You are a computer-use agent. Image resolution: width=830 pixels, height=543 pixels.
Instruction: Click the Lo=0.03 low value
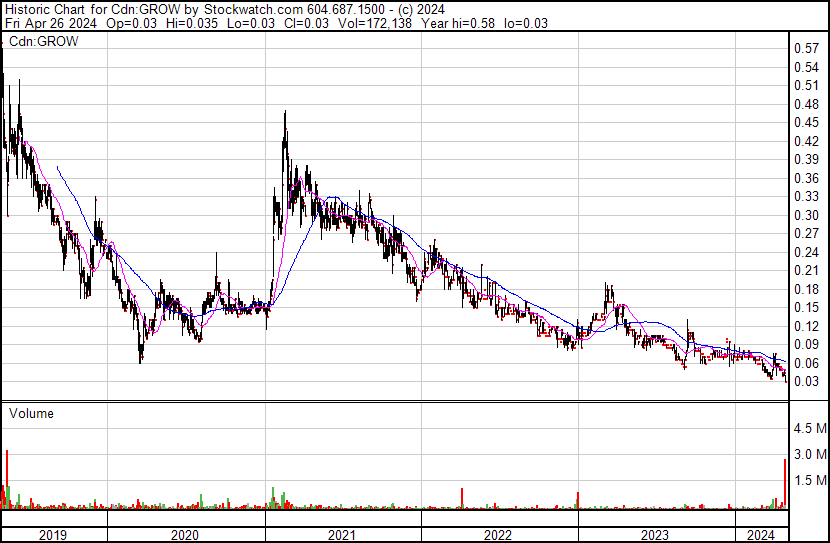click(251, 23)
